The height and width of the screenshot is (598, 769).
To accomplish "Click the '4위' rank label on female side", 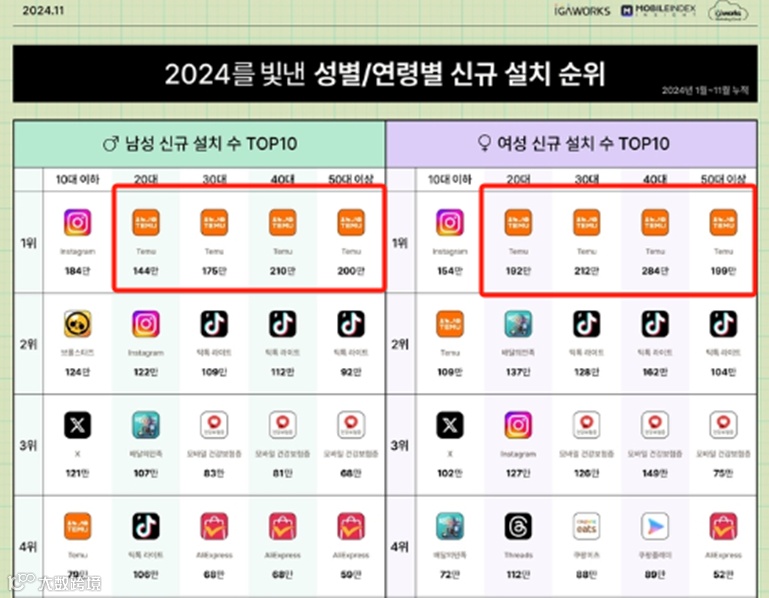I will 400,546.
